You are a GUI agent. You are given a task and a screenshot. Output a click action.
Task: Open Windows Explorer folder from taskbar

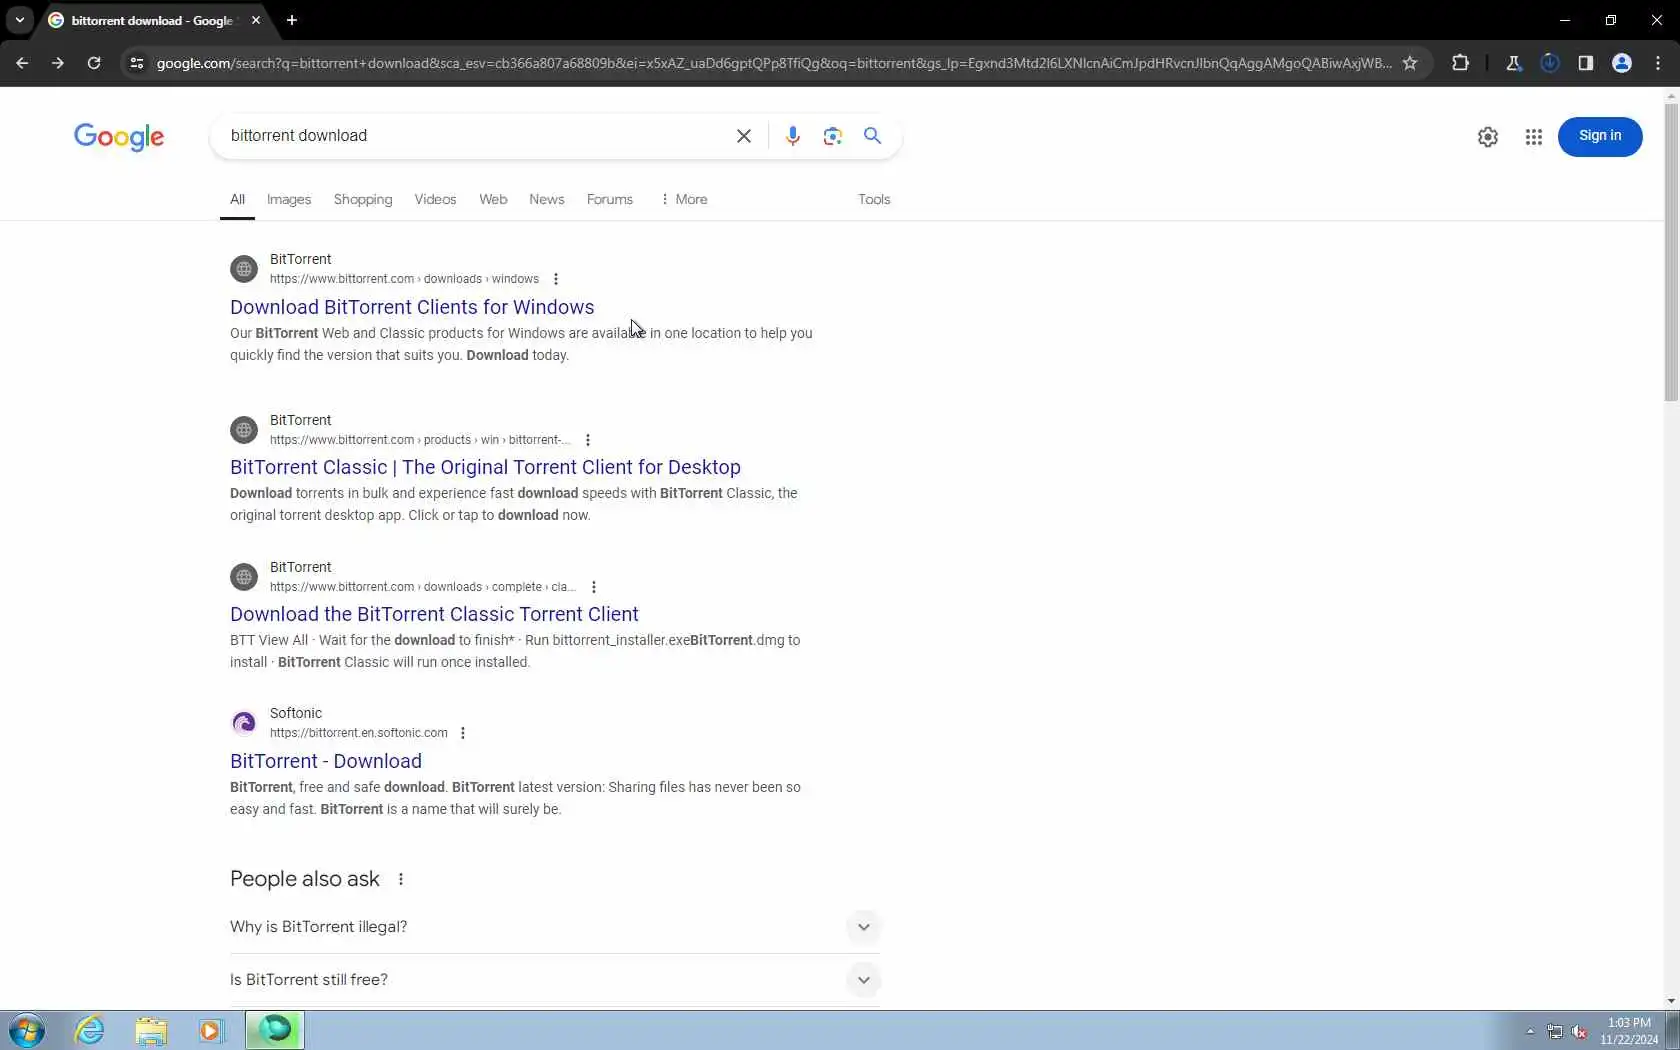(x=151, y=1030)
